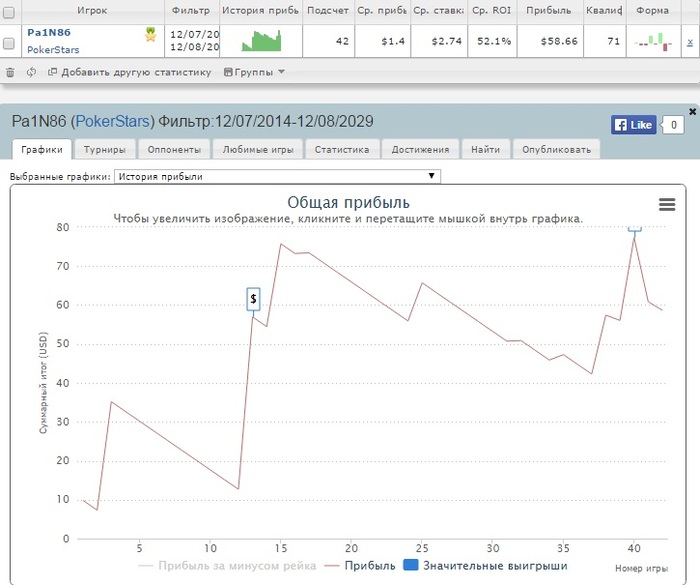Click the profit history mini chart thumbnail
The width and height of the screenshot is (700, 585).
point(261,41)
